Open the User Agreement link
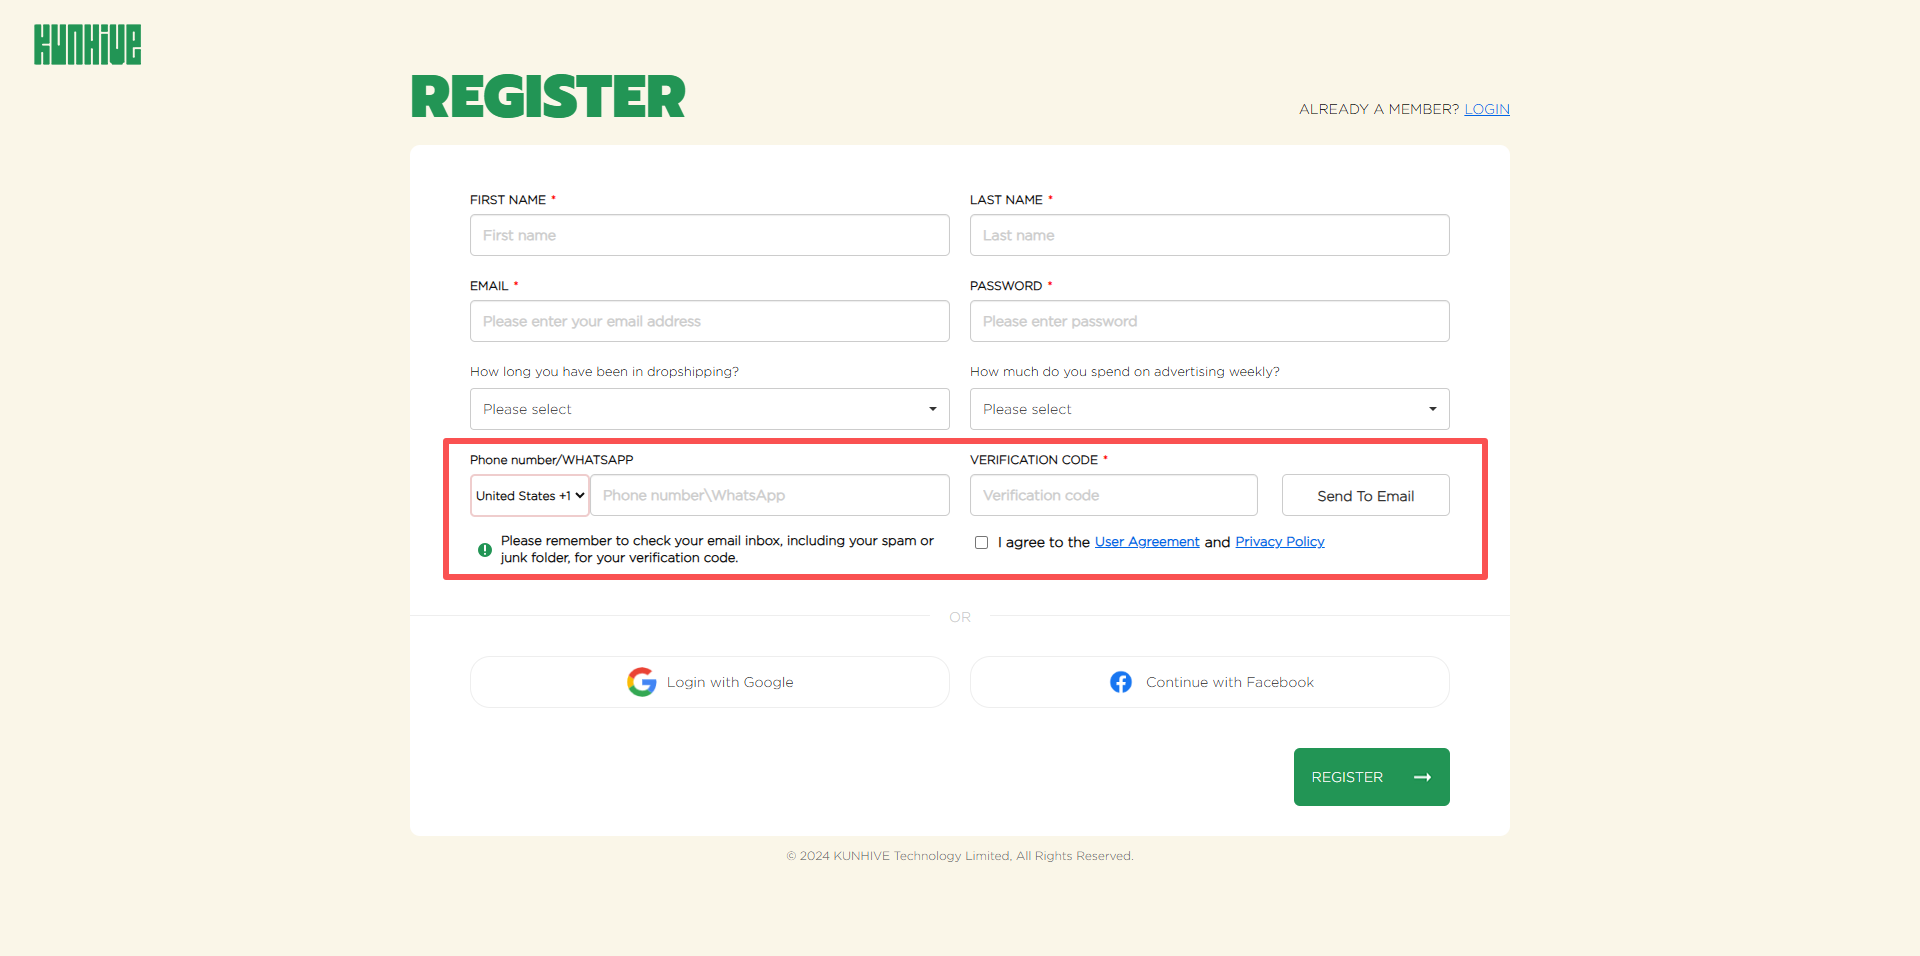Screen dimensions: 1920x956 [x=1147, y=542]
